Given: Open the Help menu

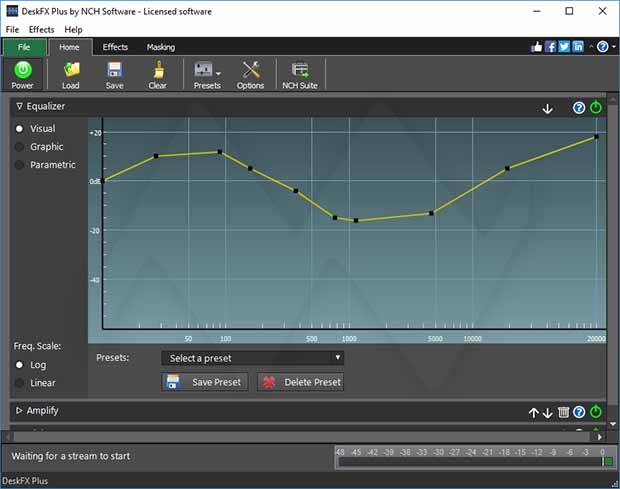Looking at the screenshot, I should click(74, 30).
